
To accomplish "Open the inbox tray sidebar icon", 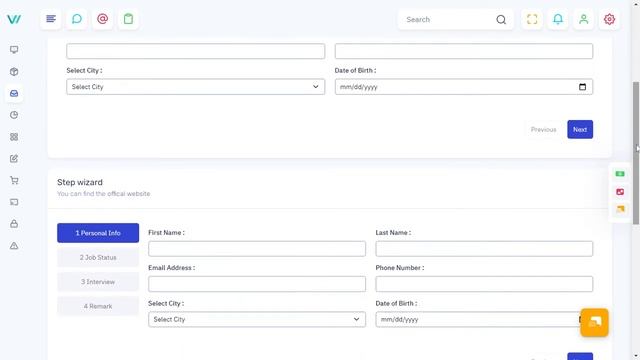I will (14, 93).
